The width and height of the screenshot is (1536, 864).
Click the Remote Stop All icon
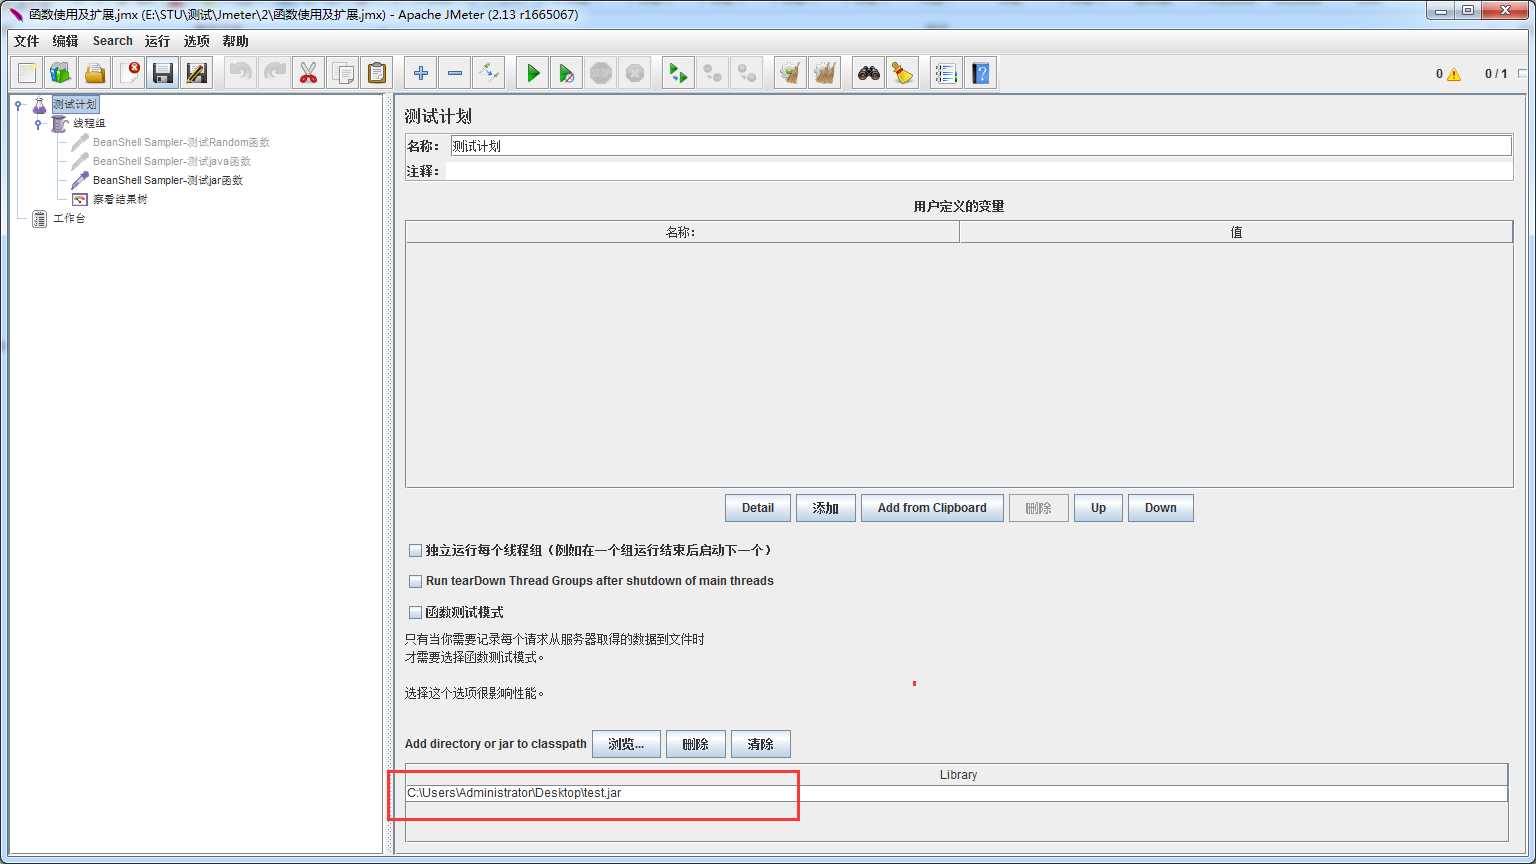[x=713, y=73]
